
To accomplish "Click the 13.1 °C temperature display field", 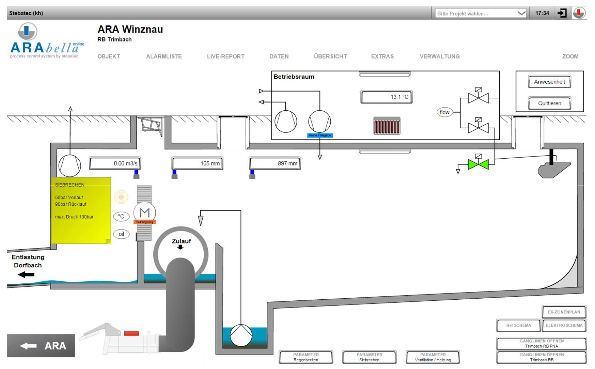I will coord(386,97).
